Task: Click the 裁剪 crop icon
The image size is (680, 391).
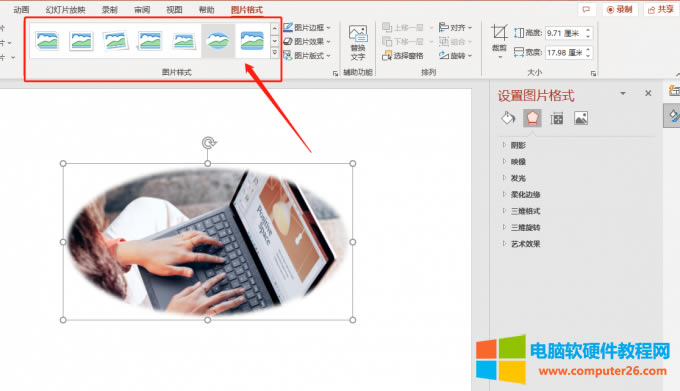Action: 499,33
